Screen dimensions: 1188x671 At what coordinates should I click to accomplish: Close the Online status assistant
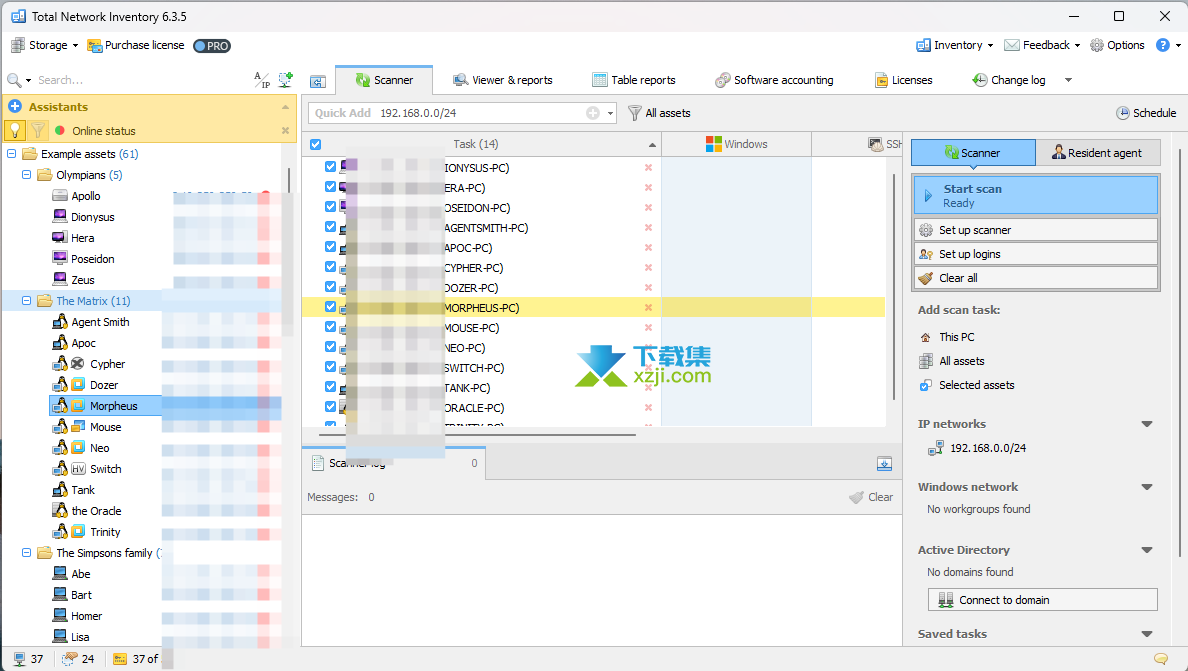point(286,131)
